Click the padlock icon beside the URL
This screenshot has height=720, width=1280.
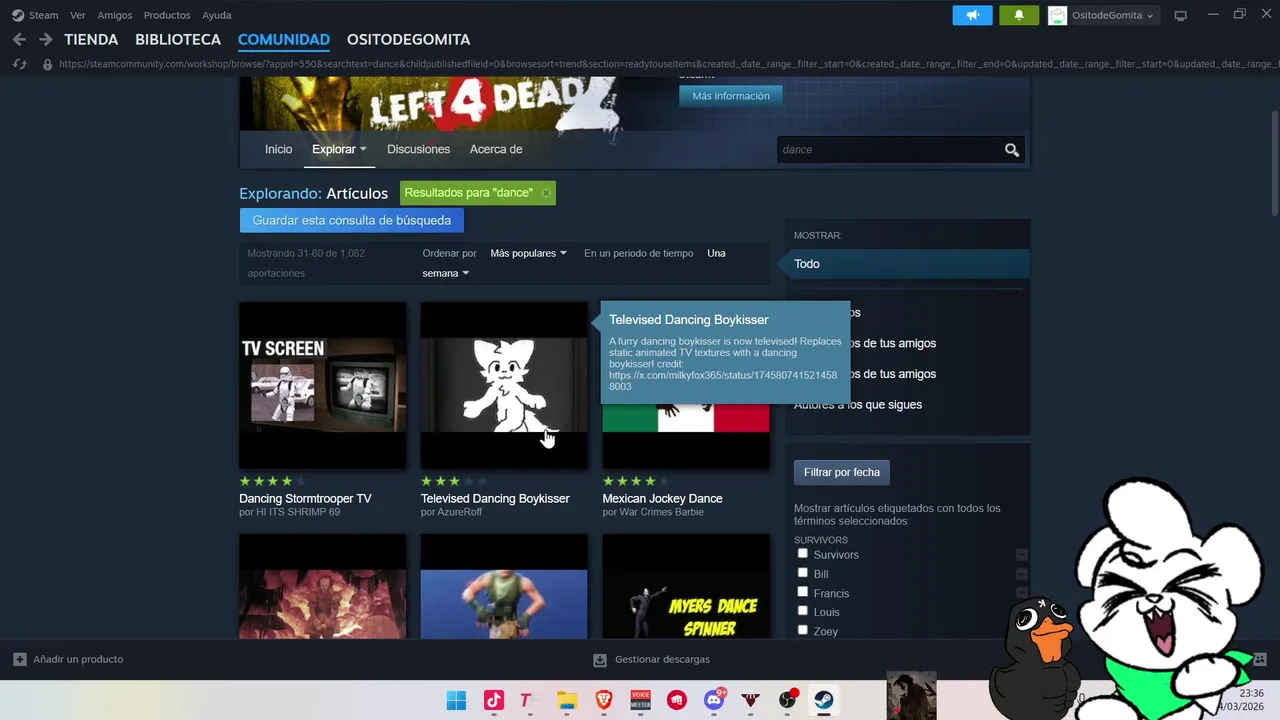[x=46, y=64]
